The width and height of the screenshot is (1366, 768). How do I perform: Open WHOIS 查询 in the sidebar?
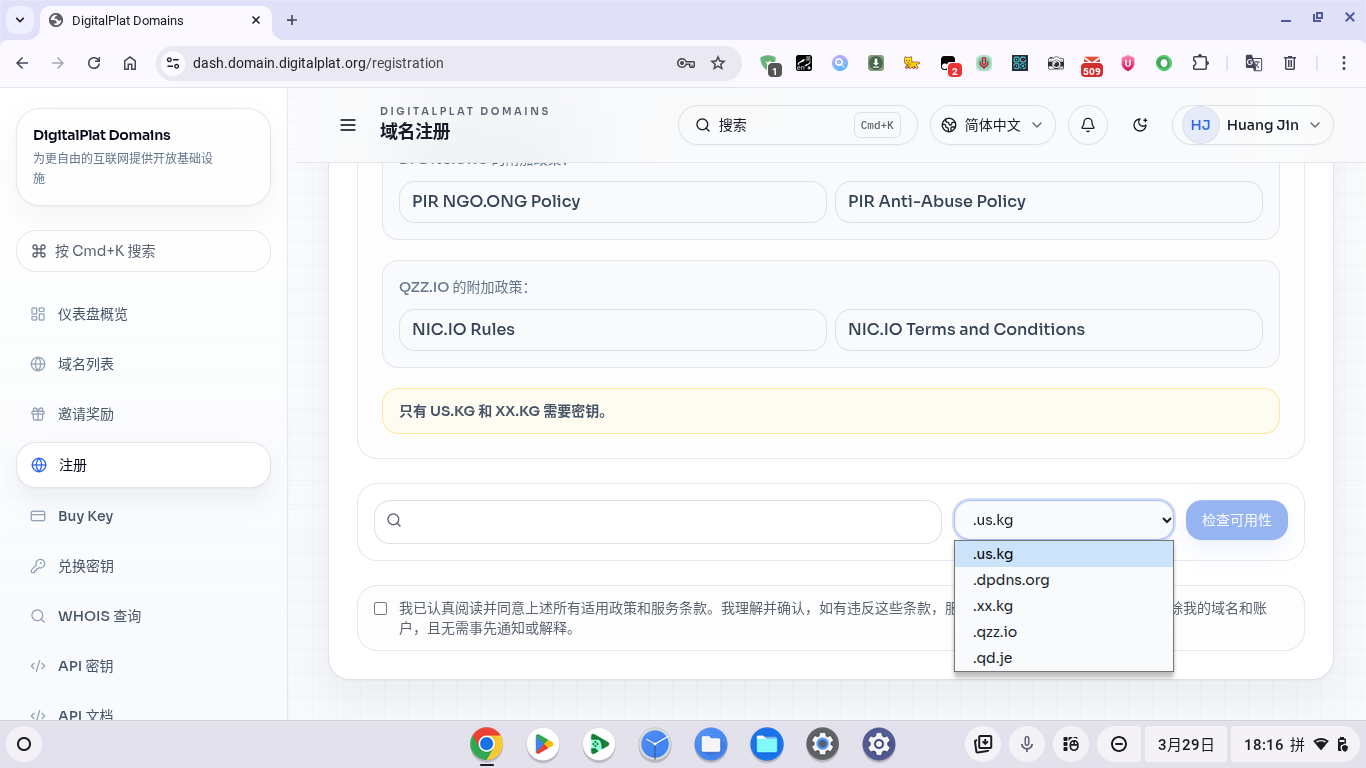[99, 616]
